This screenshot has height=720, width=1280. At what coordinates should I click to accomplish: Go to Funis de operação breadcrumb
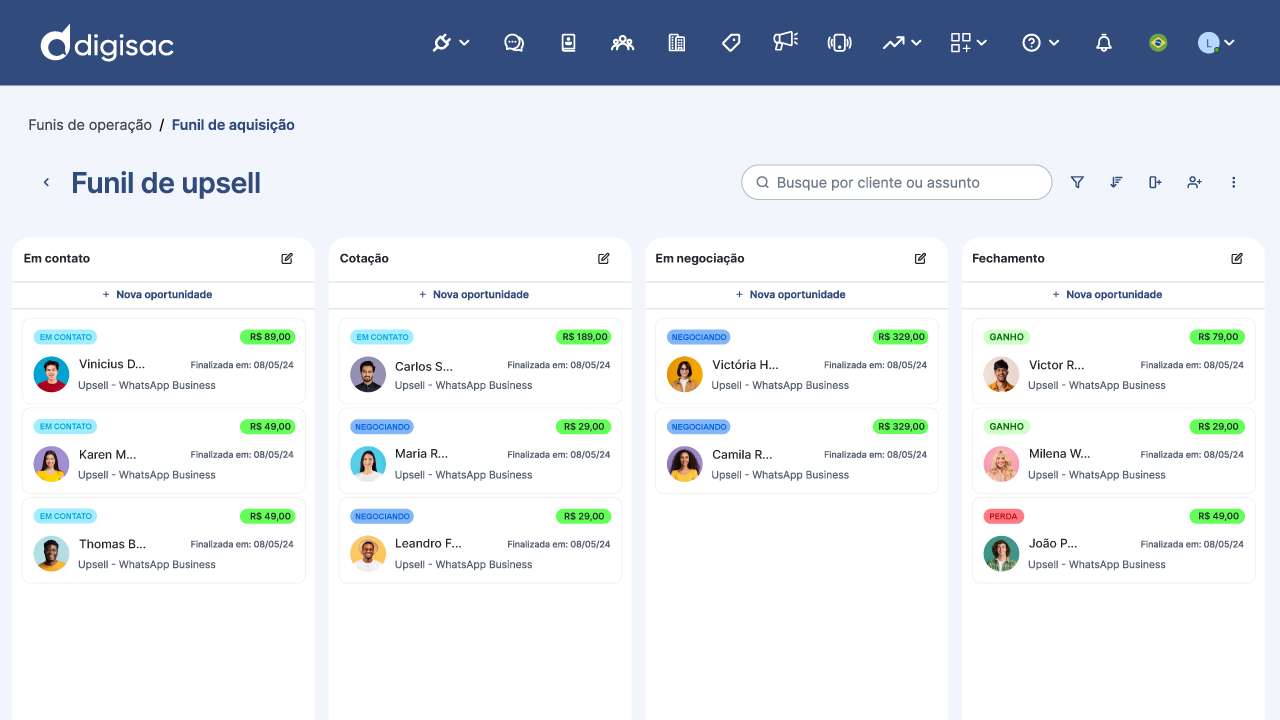pos(90,125)
